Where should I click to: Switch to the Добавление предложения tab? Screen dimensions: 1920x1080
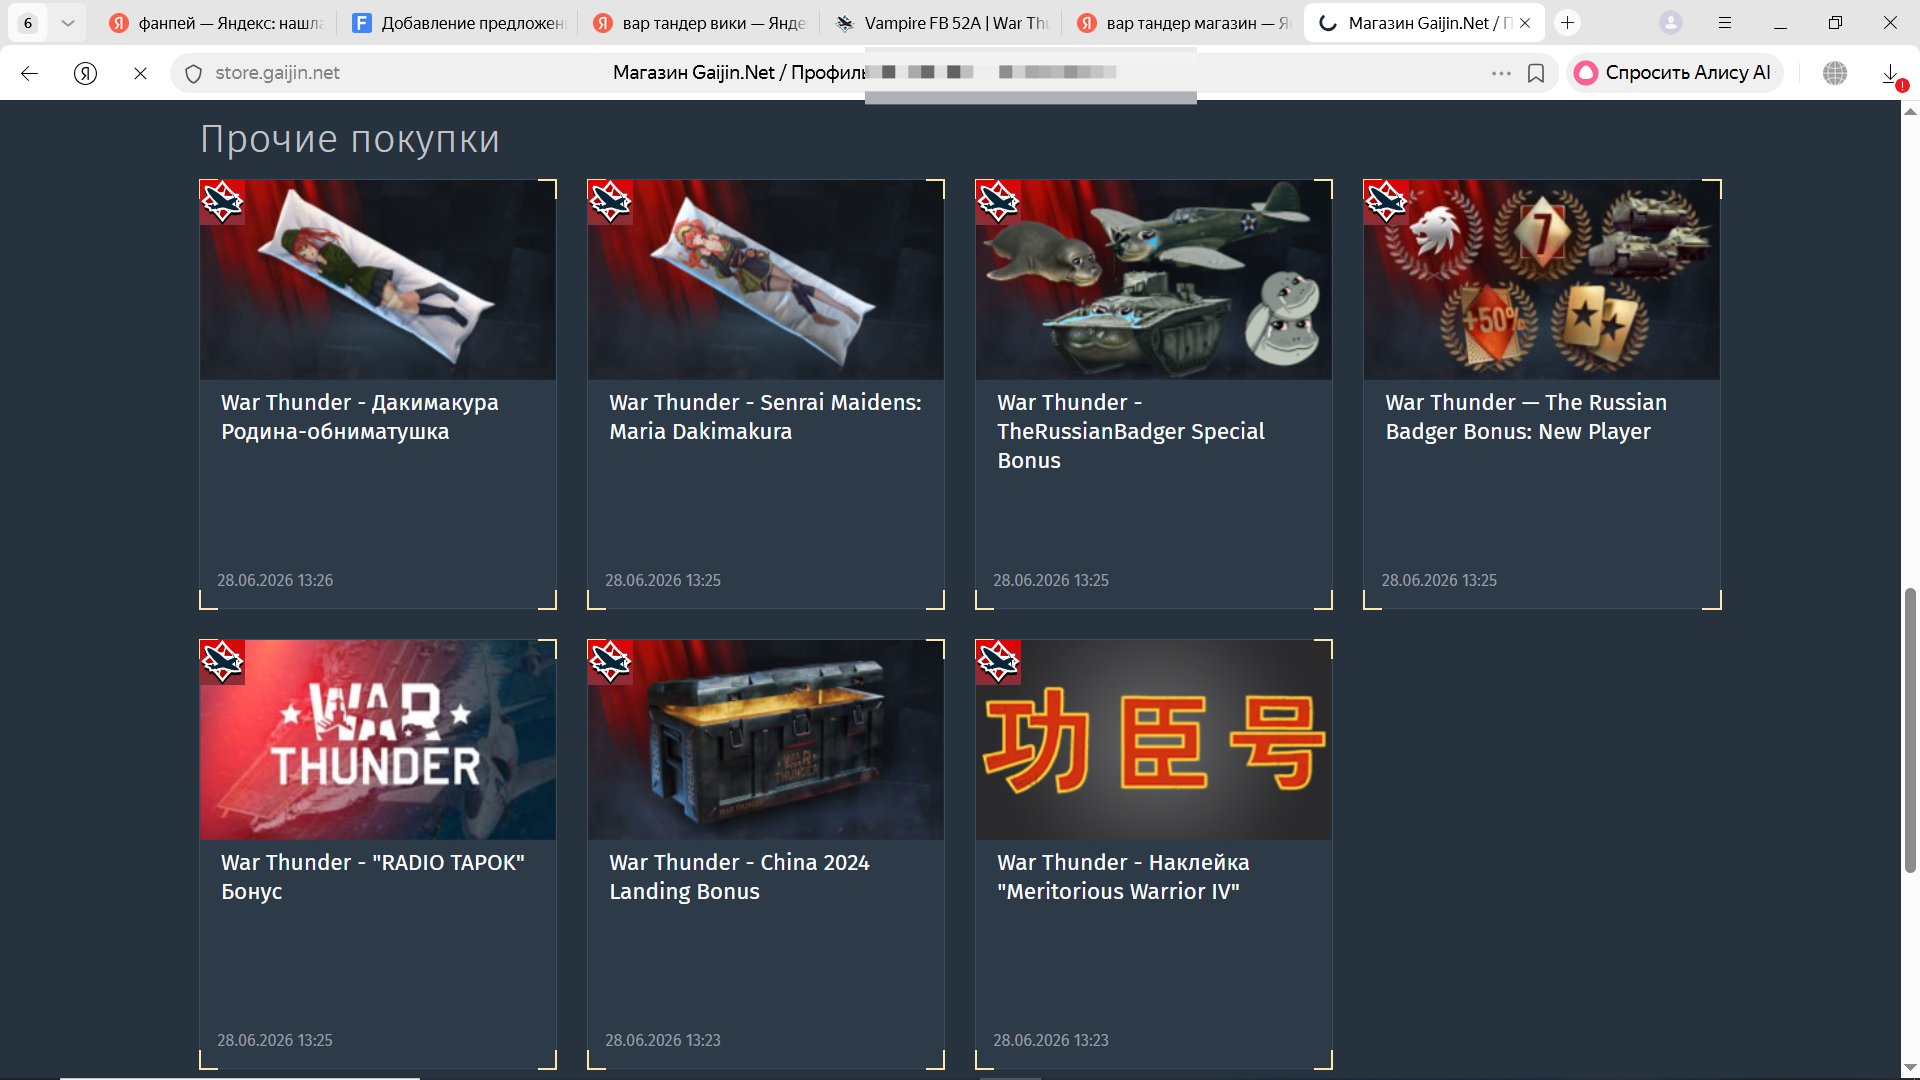458,22
